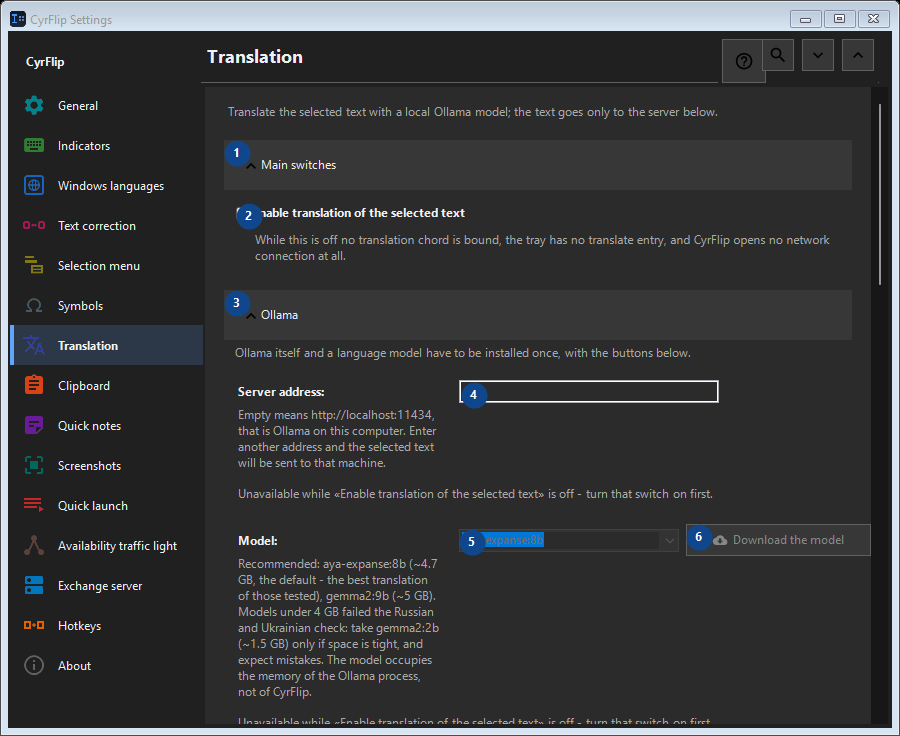Viewport: 900px width, 736px height.
Task: Click the 'Server address:' label
Action: (x=281, y=392)
